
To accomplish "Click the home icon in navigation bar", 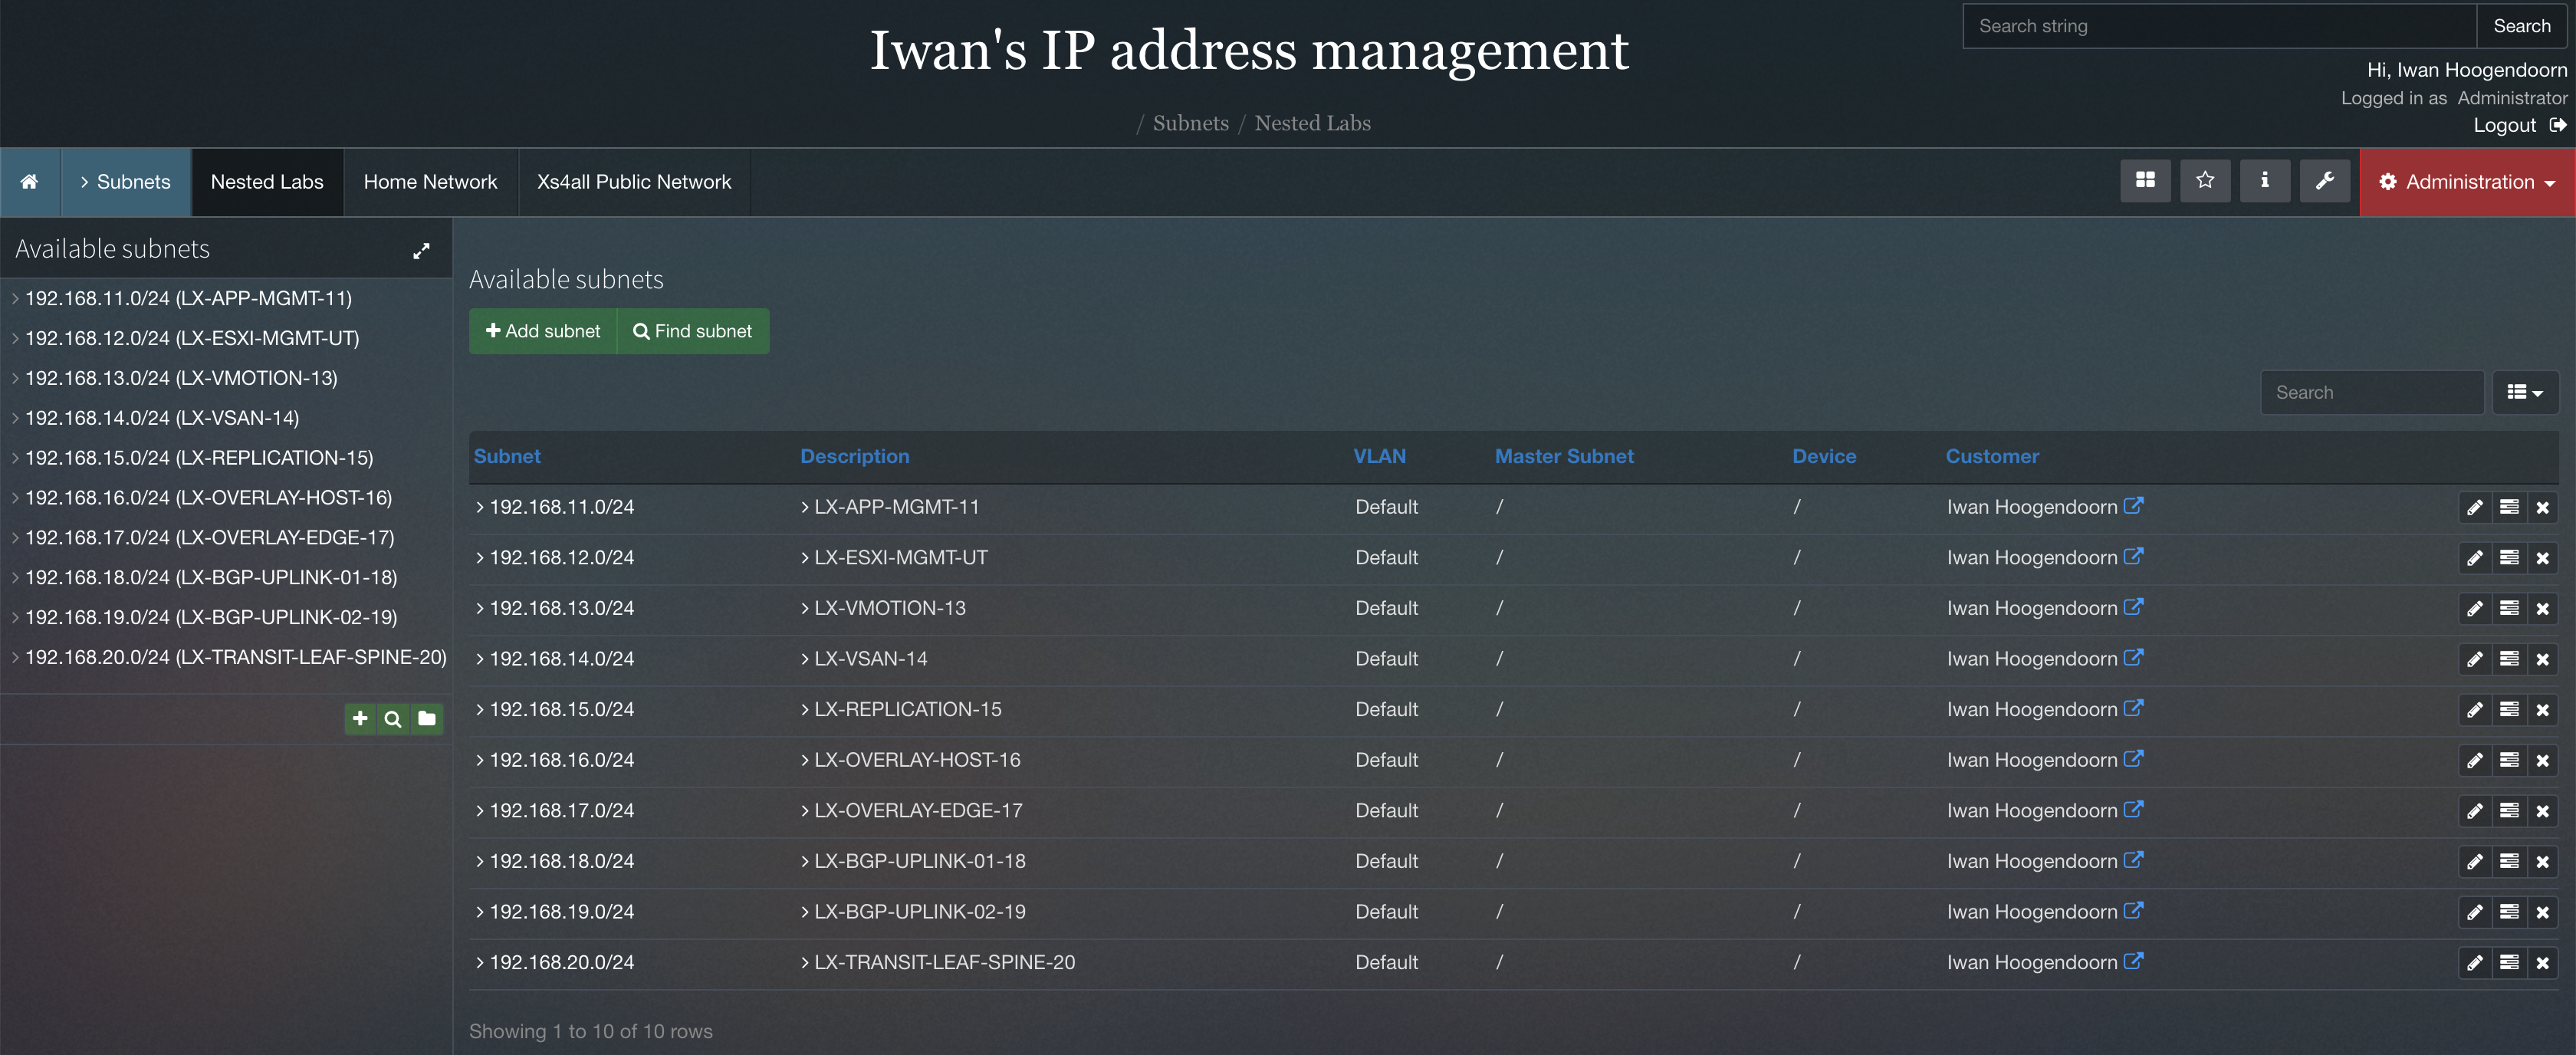I will [30, 182].
